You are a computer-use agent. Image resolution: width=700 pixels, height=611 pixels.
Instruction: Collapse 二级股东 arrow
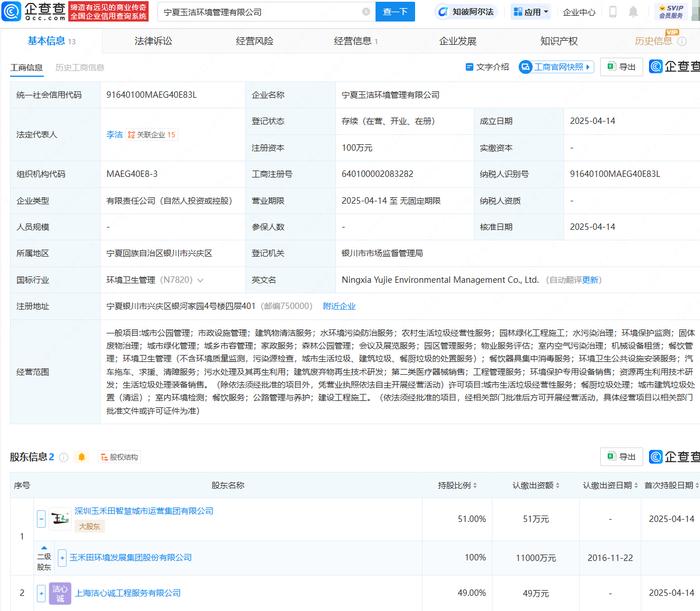coord(44,548)
